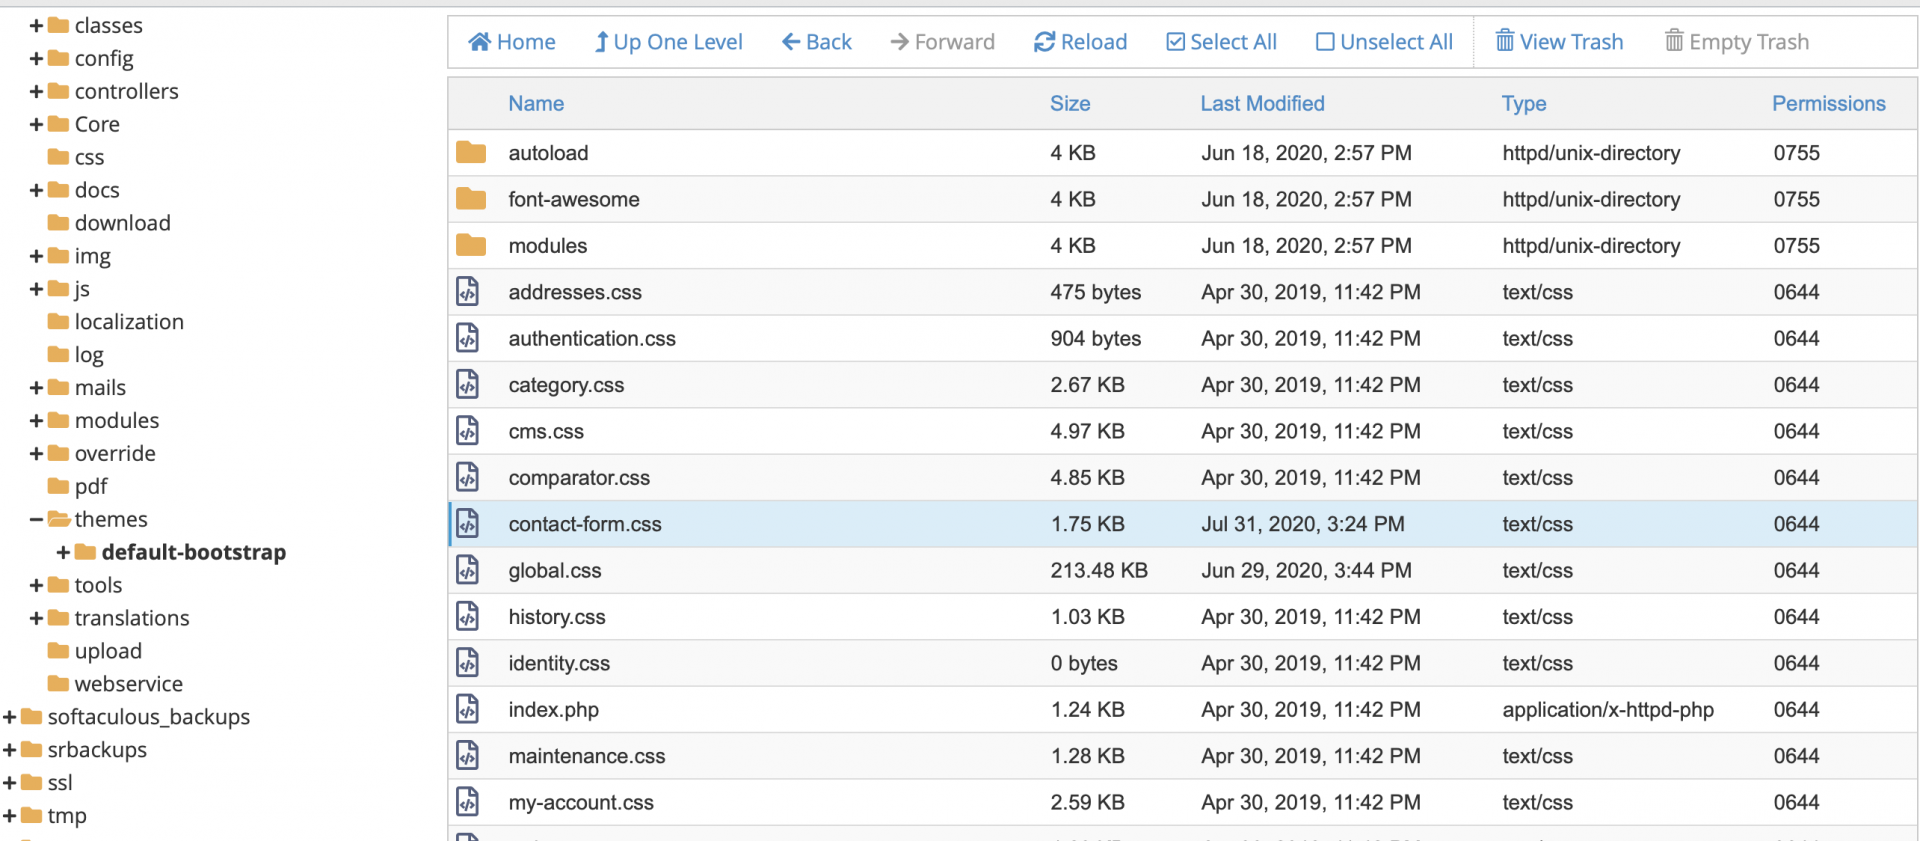1920x841 pixels.
Task: Click the application/x-httpd-php type cell
Action: [x=1608, y=709]
